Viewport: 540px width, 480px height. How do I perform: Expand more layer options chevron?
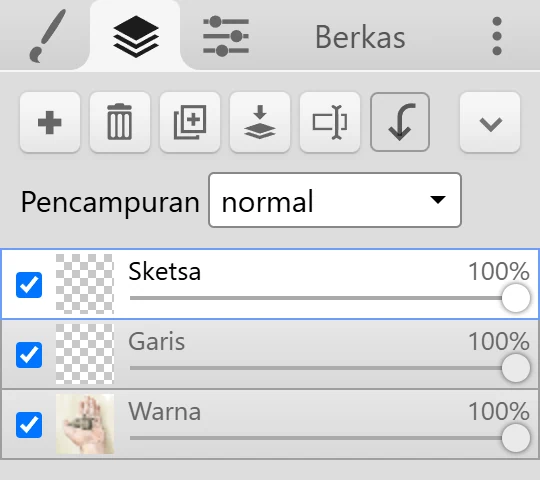[x=490, y=122]
